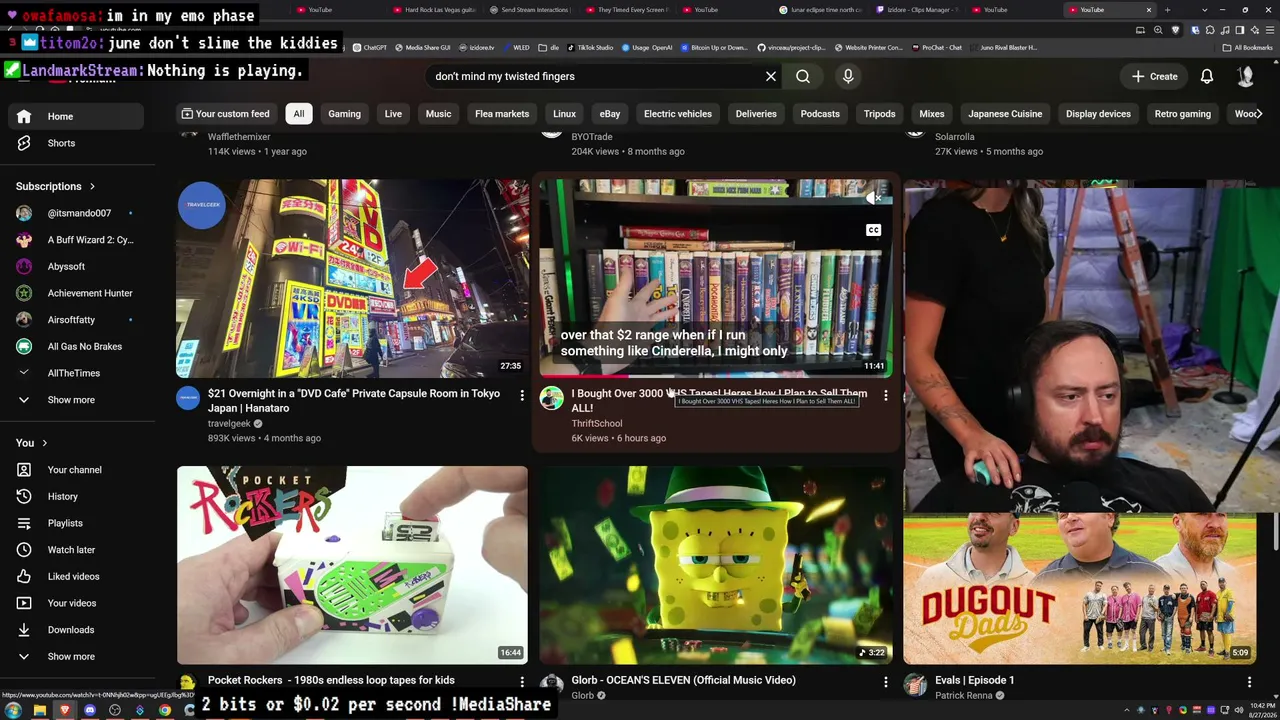Open more options for Evals Episode 1
Screen dimensions: 1280x720
tap(1249, 682)
